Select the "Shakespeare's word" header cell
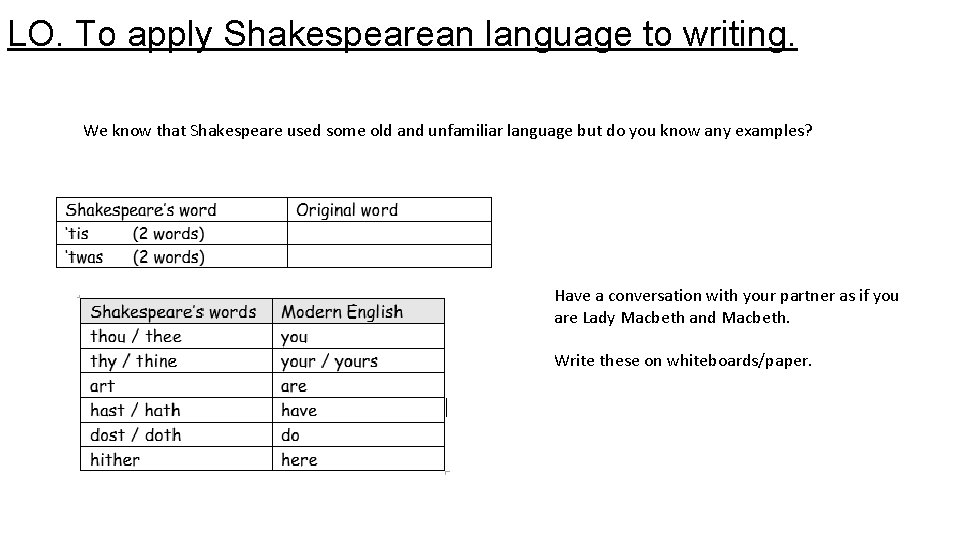The height and width of the screenshot is (540, 960). tap(172, 209)
